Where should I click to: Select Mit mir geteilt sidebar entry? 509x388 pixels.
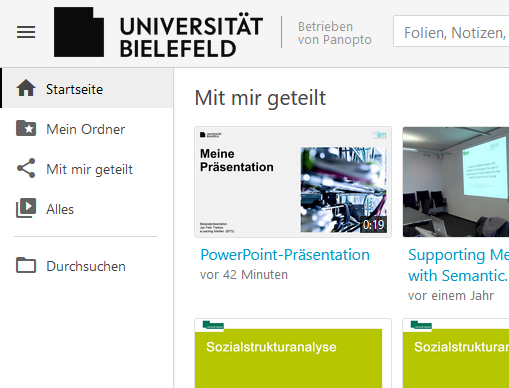click(x=87, y=169)
